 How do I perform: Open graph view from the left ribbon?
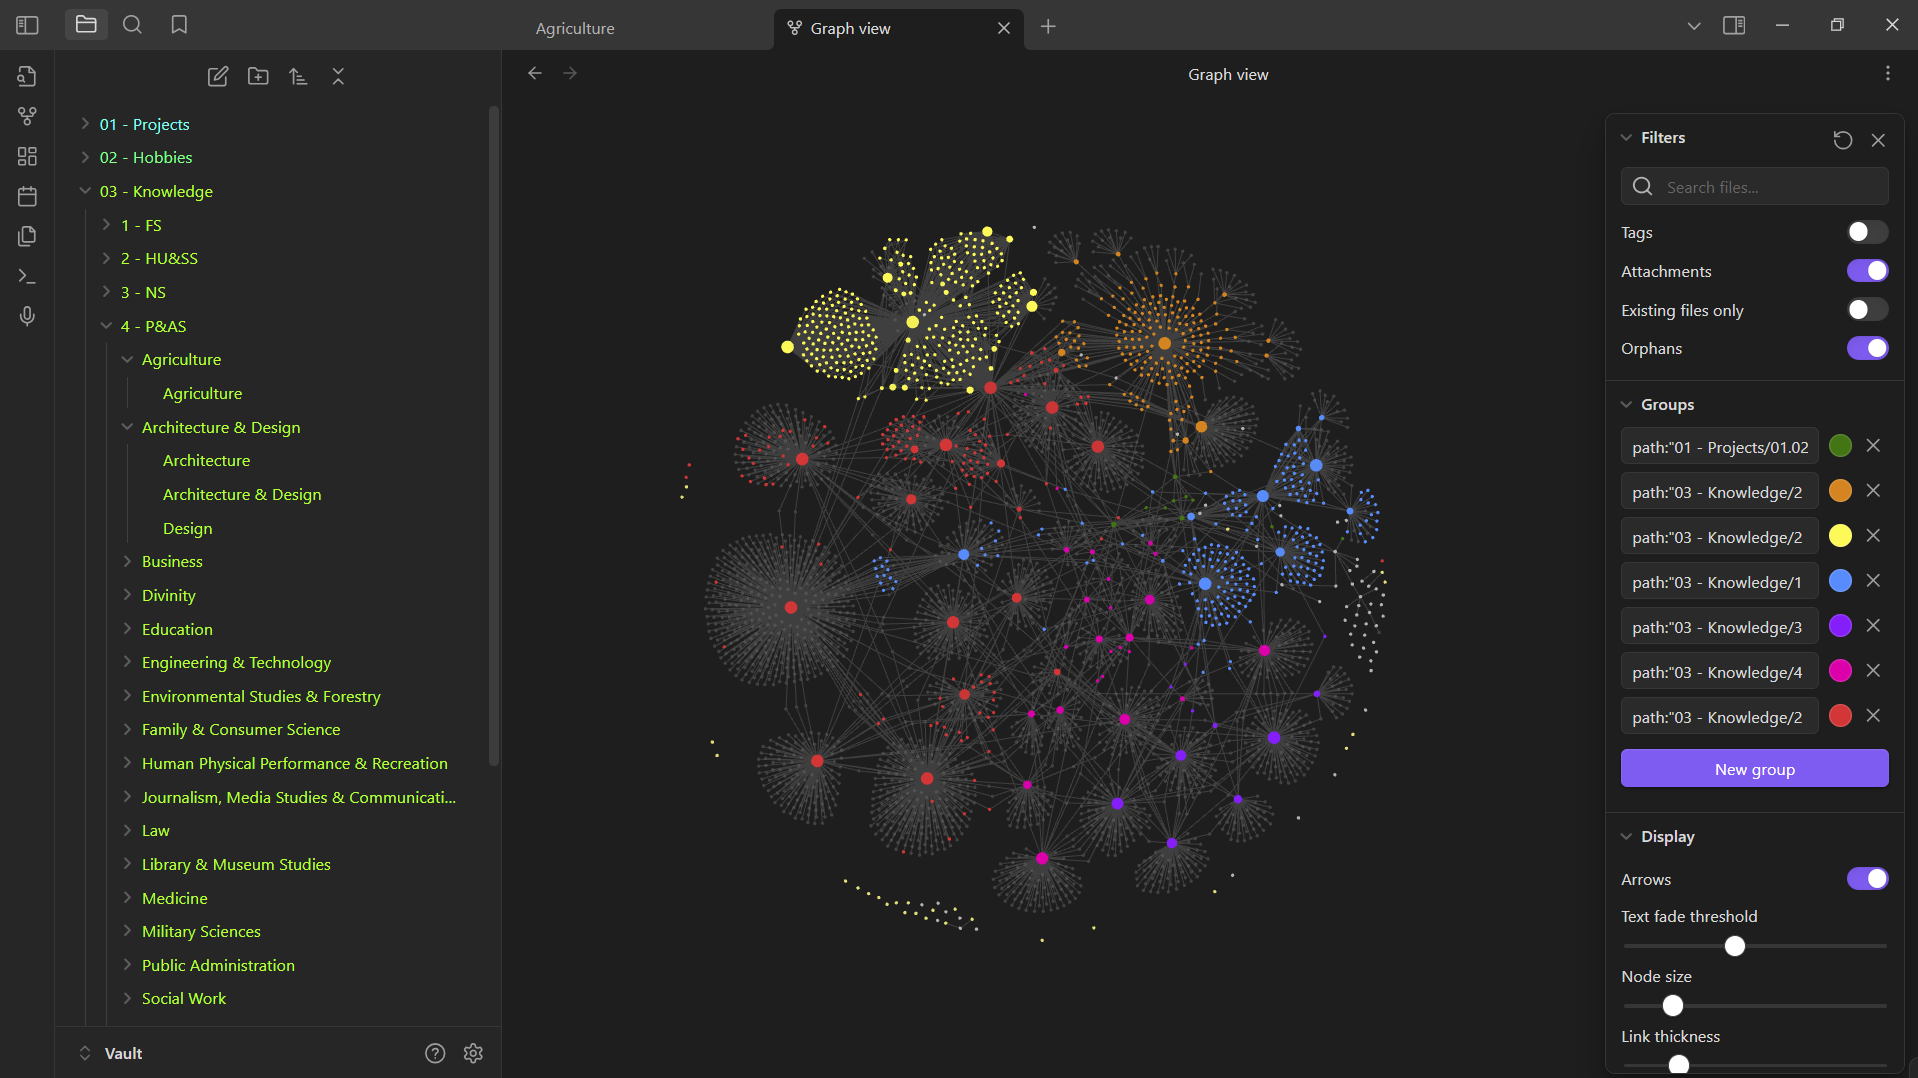pyautogui.click(x=27, y=116)
